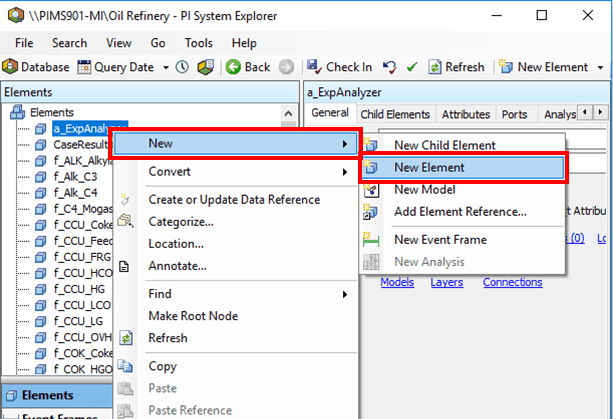The image size is (613, 419).
Task: Click the Annotate document icon
Action: [124, 267]
